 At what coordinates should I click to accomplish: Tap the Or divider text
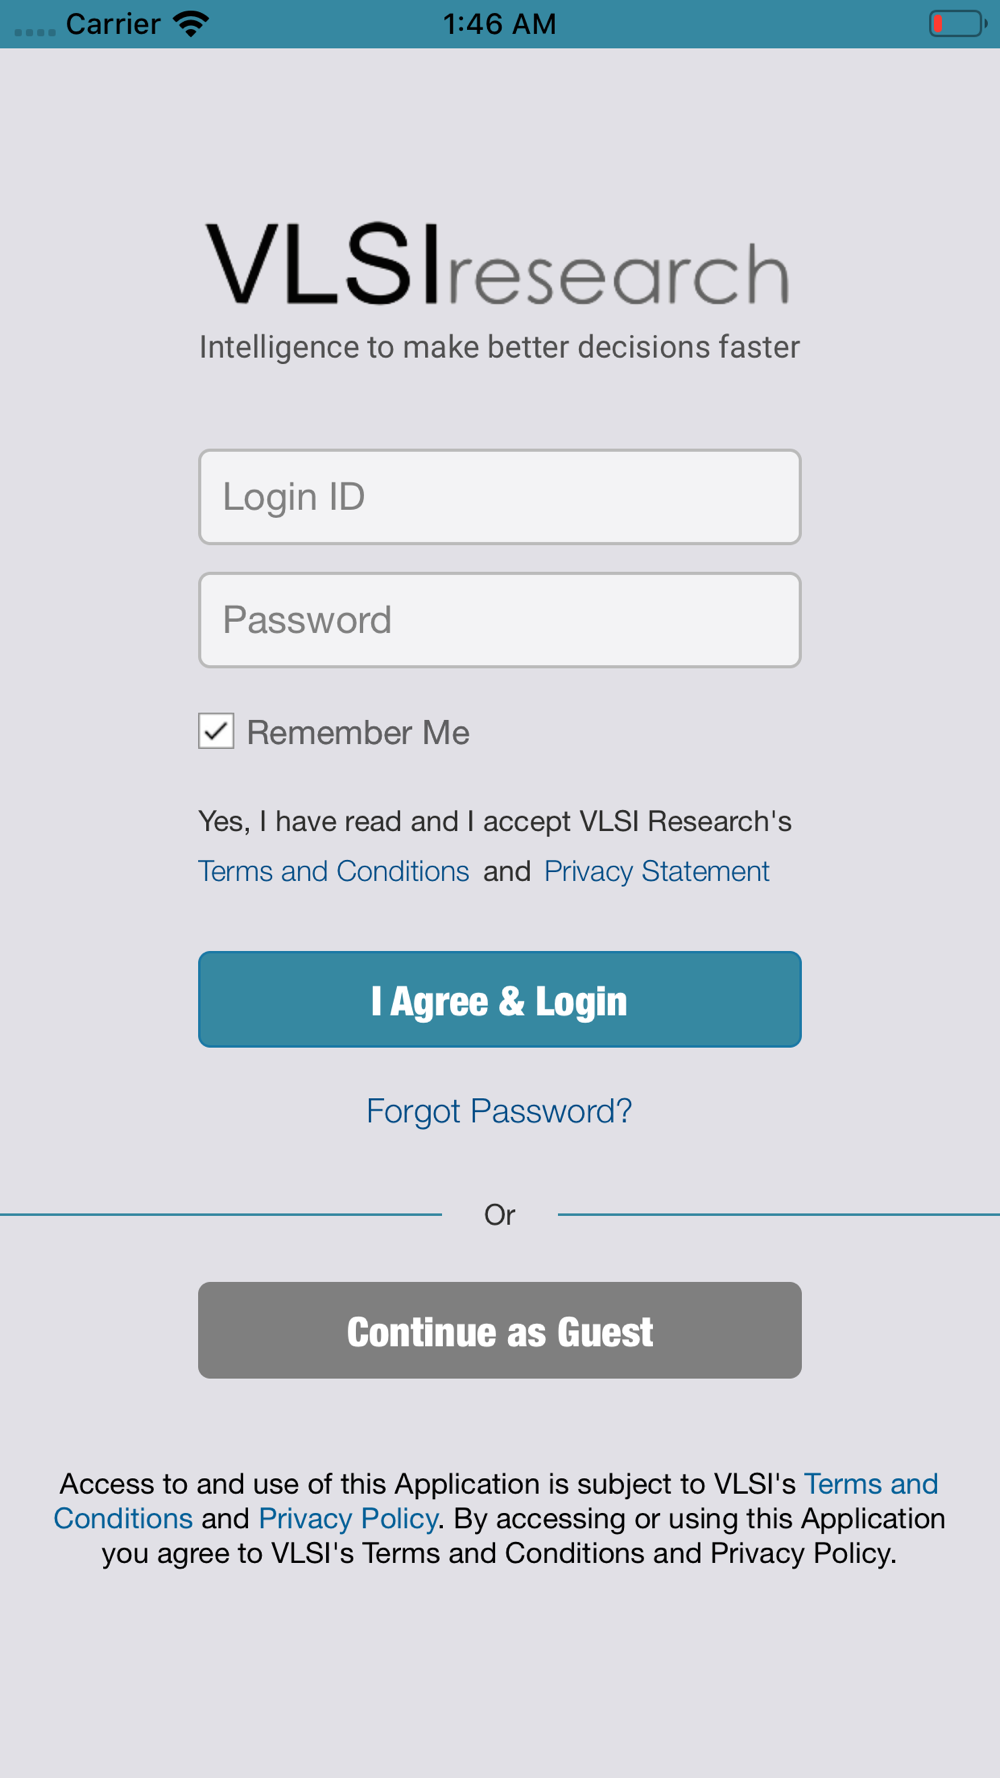click(x=499, y=1214)
